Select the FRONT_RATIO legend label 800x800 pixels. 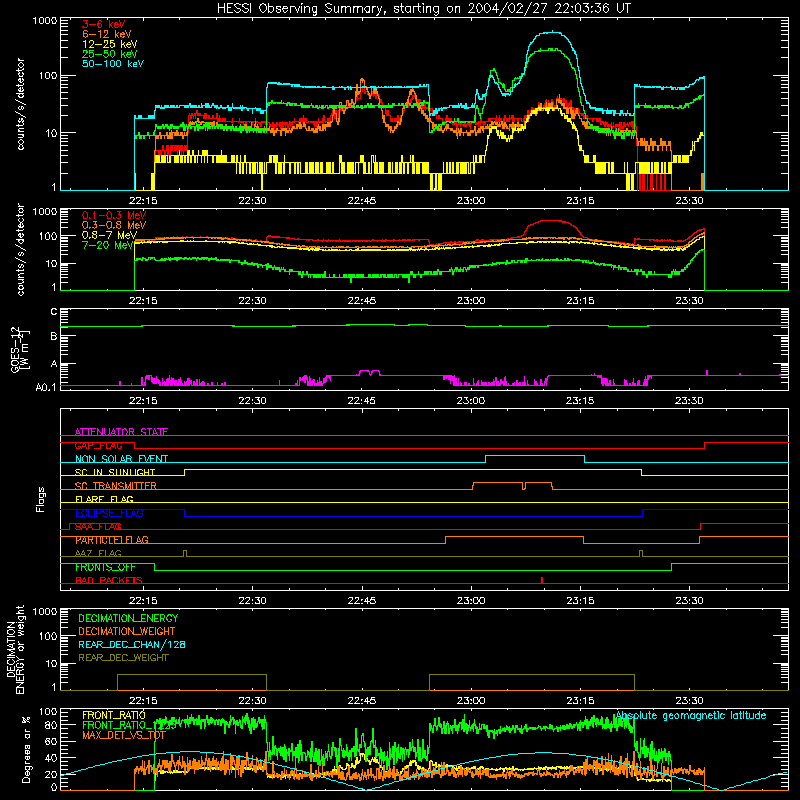point(114,715)
